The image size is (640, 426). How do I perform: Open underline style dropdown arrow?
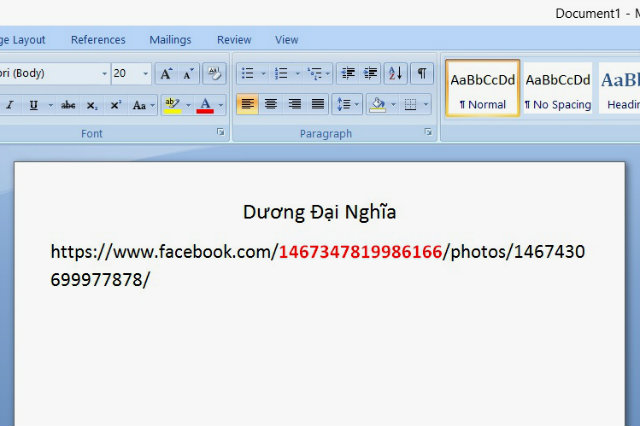pos(51,105)
